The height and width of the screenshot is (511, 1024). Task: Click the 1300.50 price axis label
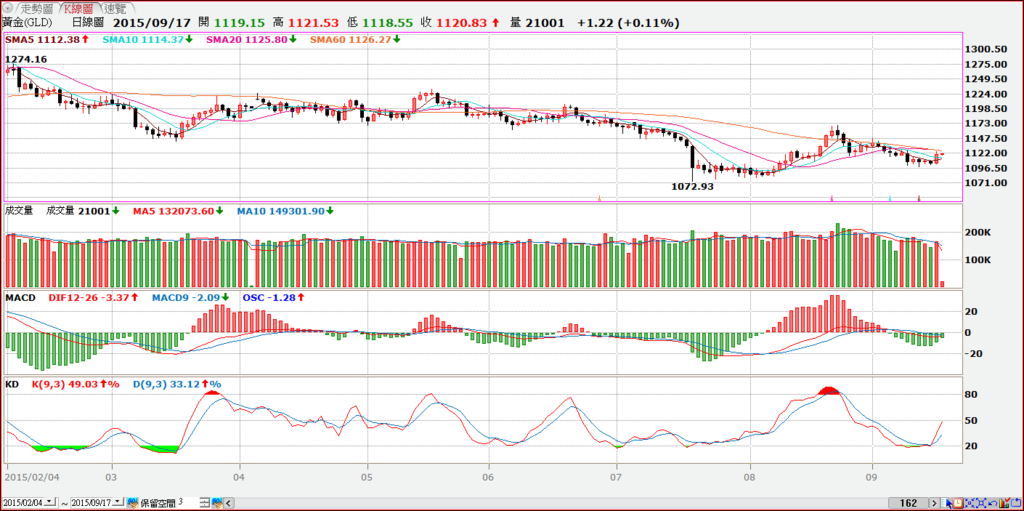(x=987, y=50)
